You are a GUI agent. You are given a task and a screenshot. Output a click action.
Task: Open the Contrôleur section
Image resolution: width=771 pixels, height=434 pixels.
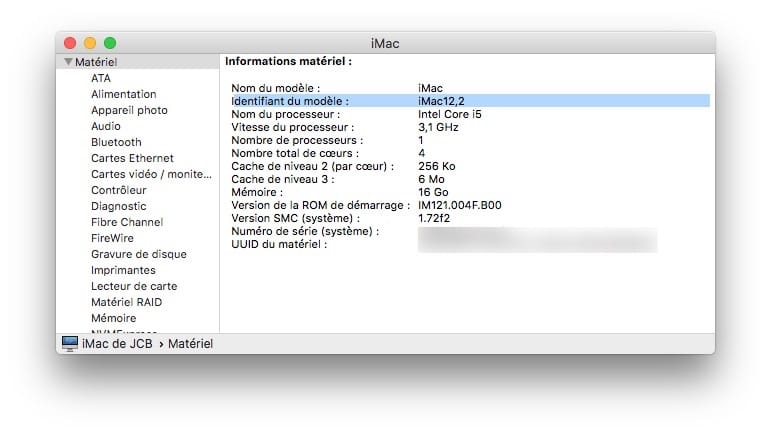click(x=119, y=190)
